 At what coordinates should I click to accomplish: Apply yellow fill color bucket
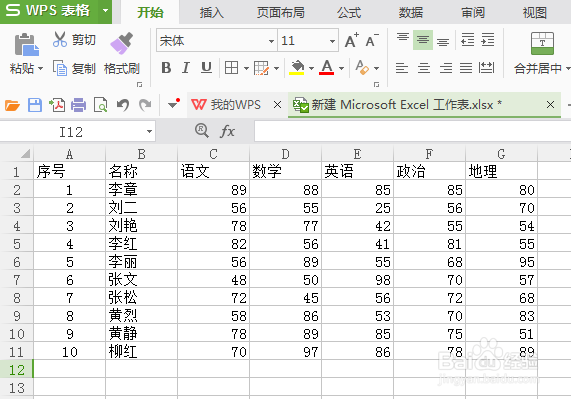tap(297, 68)
